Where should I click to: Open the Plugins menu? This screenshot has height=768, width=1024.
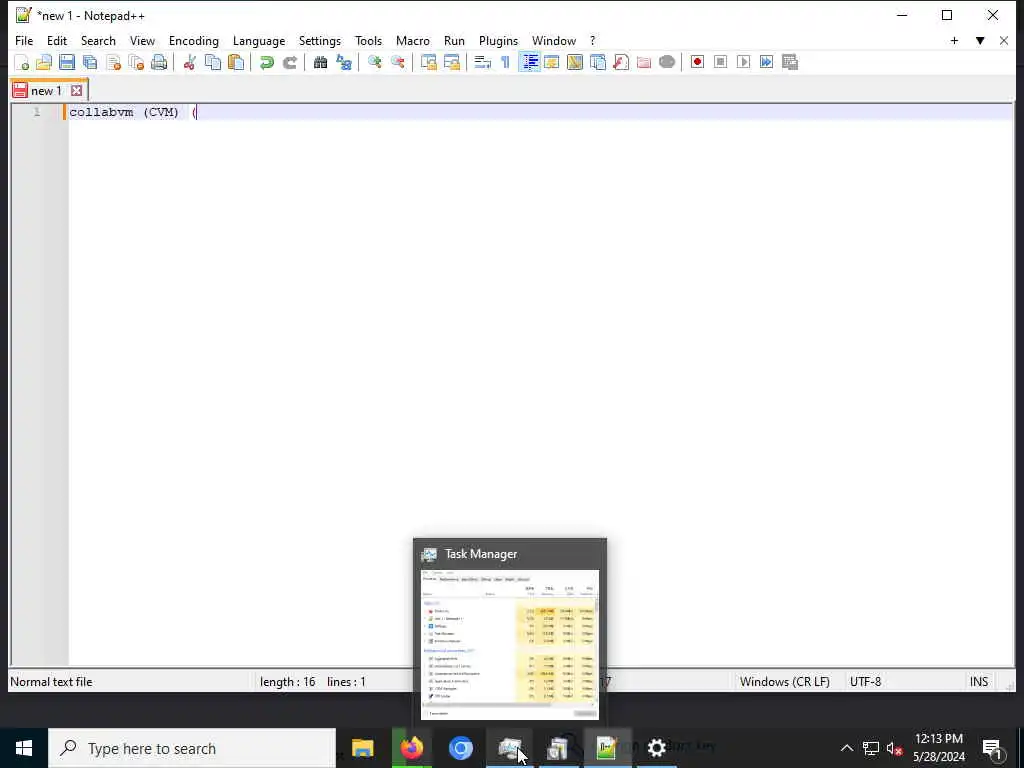pyautogui.click(x=498, y=40)
